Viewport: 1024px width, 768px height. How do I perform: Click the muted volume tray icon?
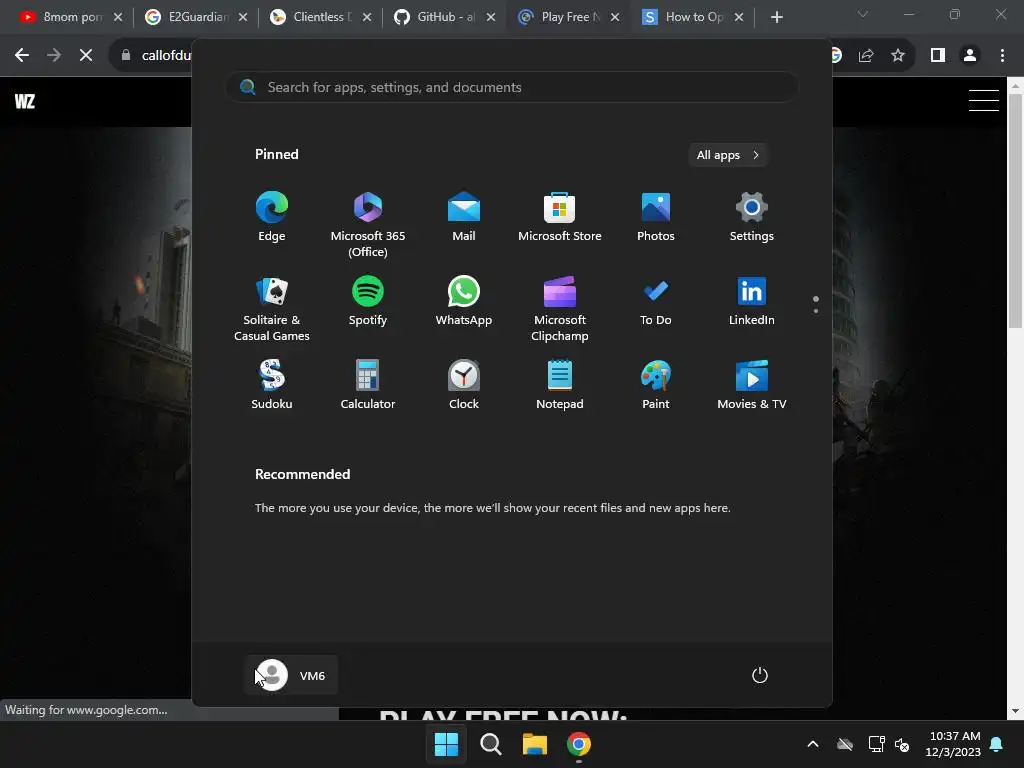click(x=903, y=744)
